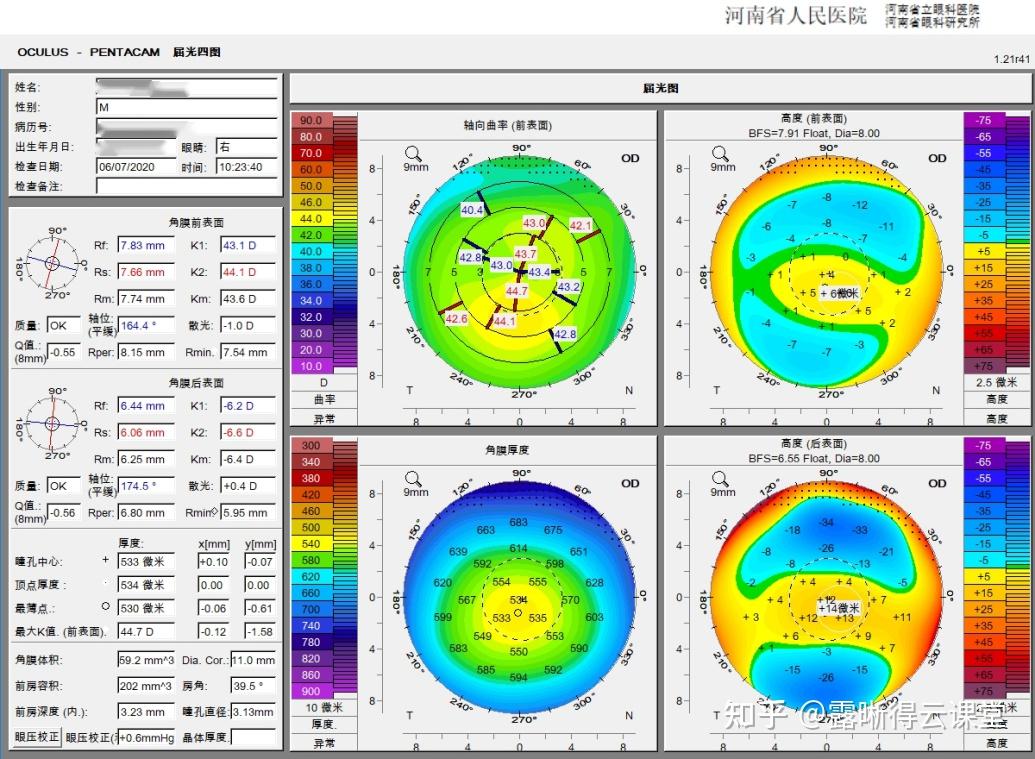
Task: Click the magnifier icon on corneal thickness map
Action: coord(413,478)
